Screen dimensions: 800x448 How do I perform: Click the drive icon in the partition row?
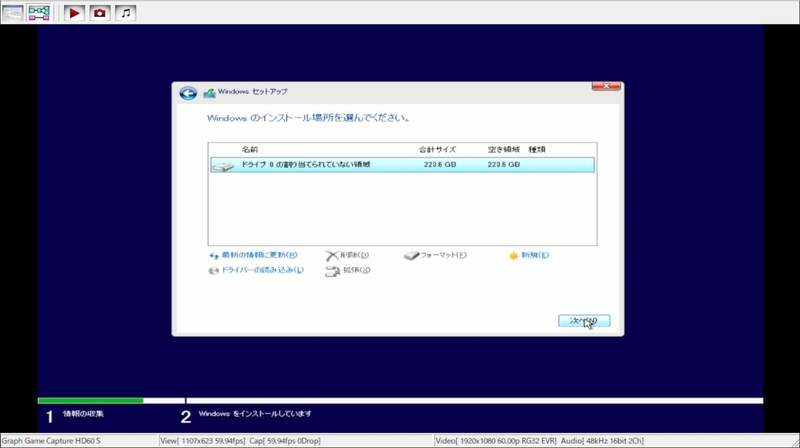[223, 166]
